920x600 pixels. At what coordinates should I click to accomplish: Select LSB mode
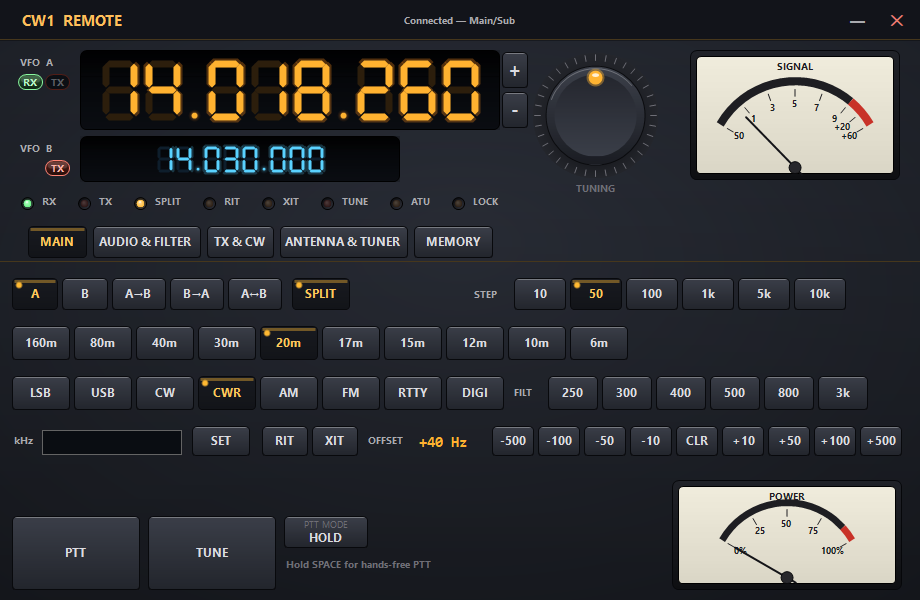point(40,393)
